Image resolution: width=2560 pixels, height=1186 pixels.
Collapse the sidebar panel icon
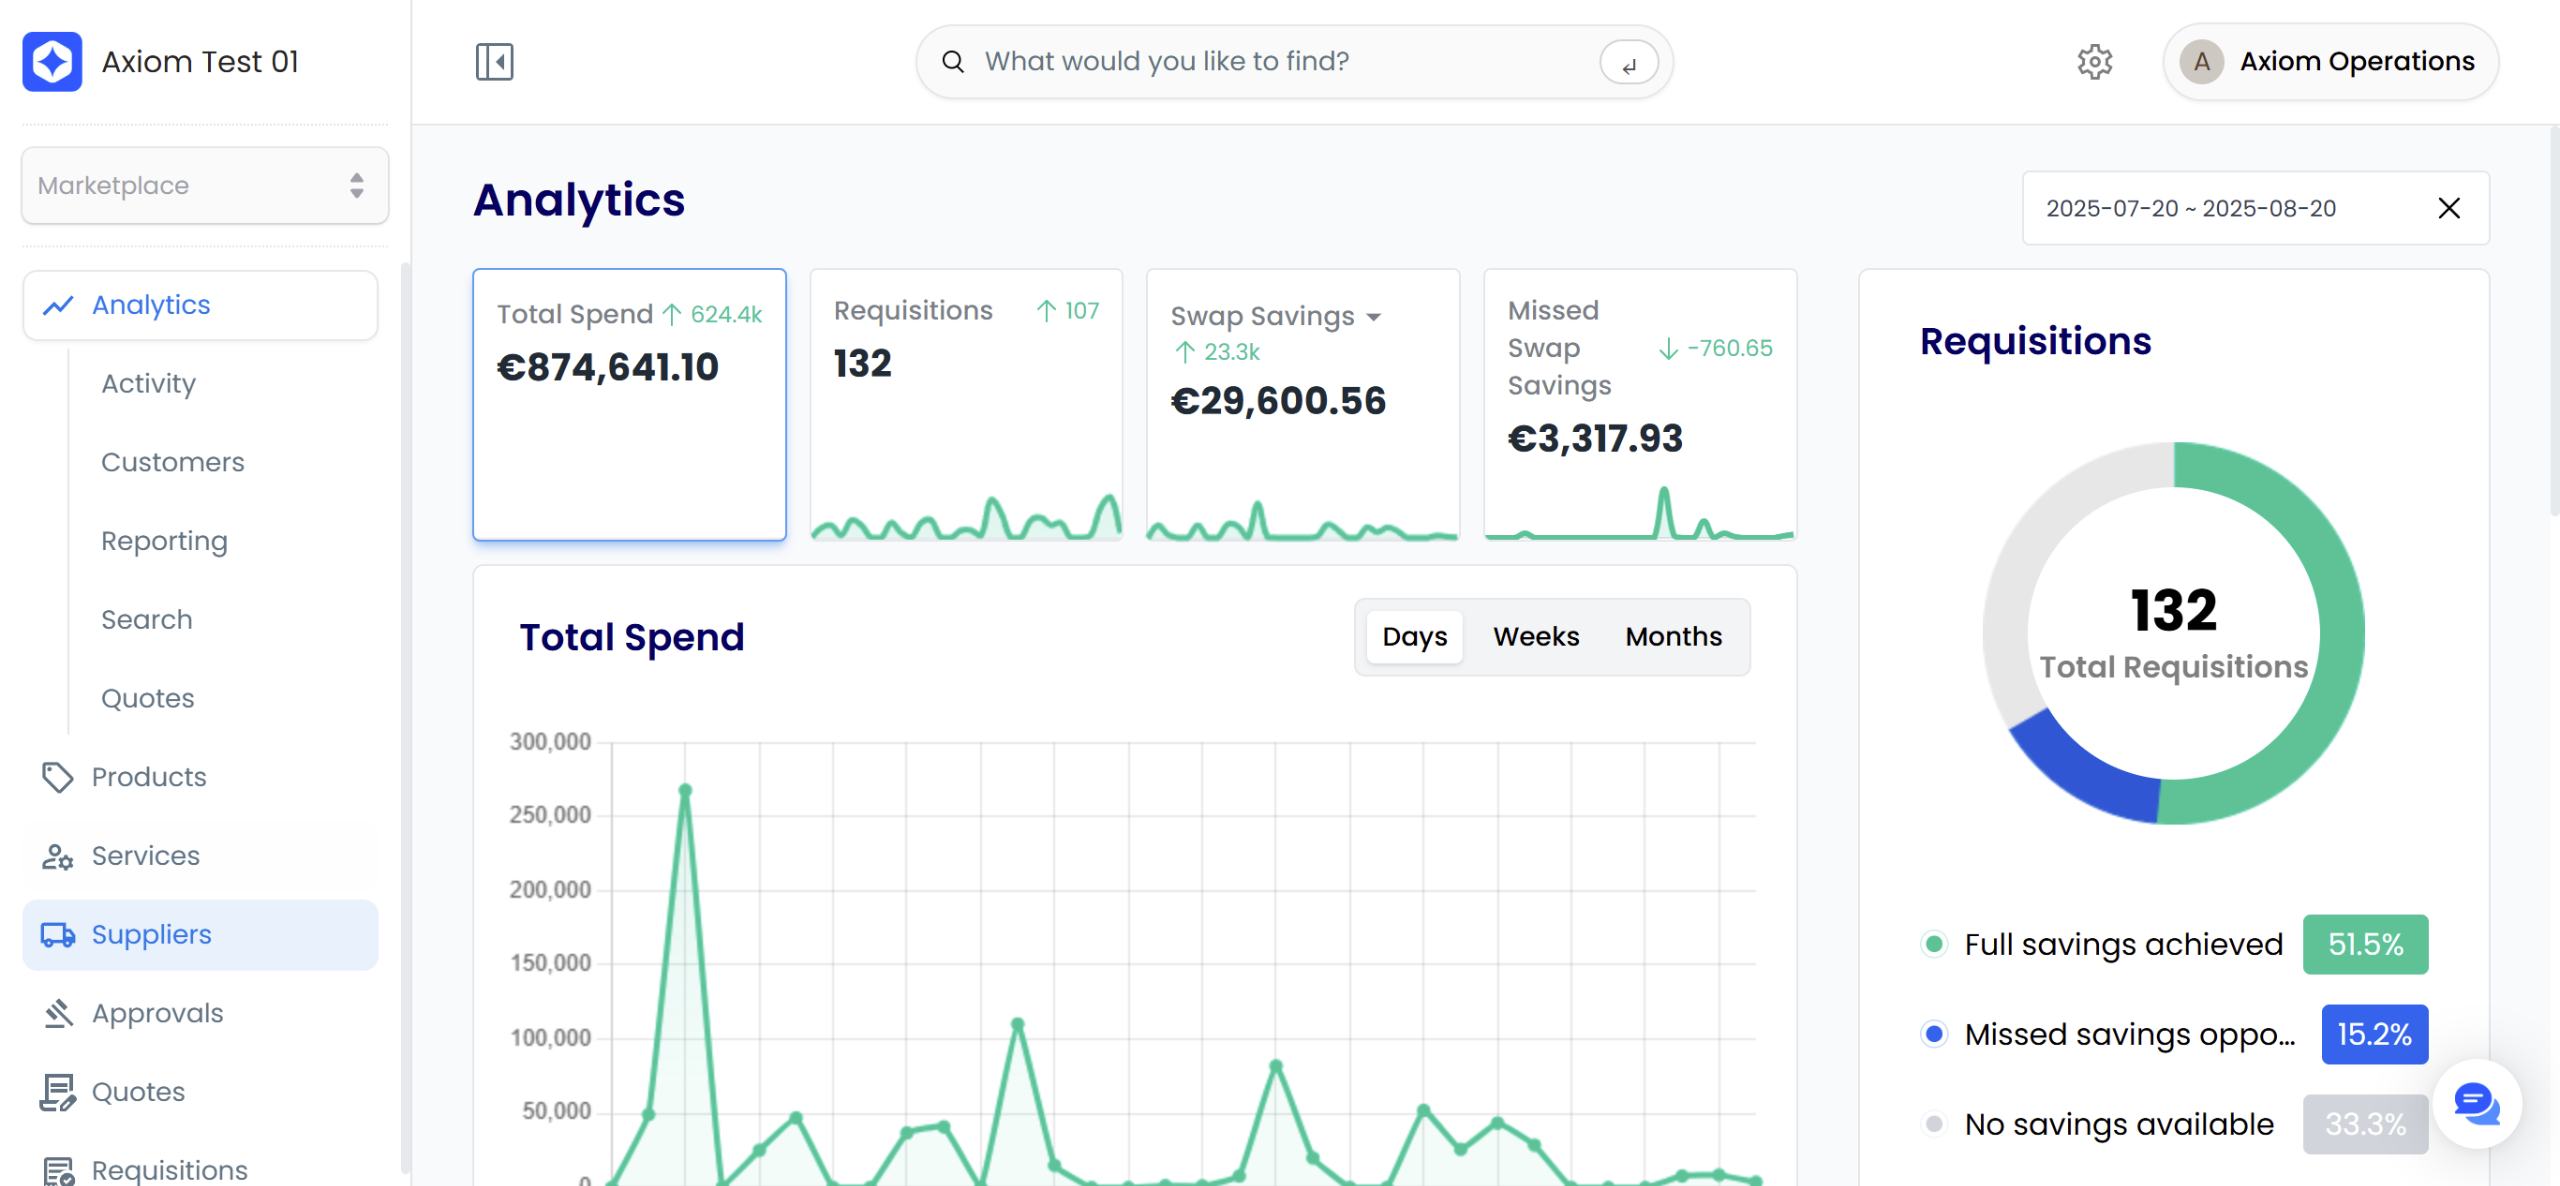[494, 62]
